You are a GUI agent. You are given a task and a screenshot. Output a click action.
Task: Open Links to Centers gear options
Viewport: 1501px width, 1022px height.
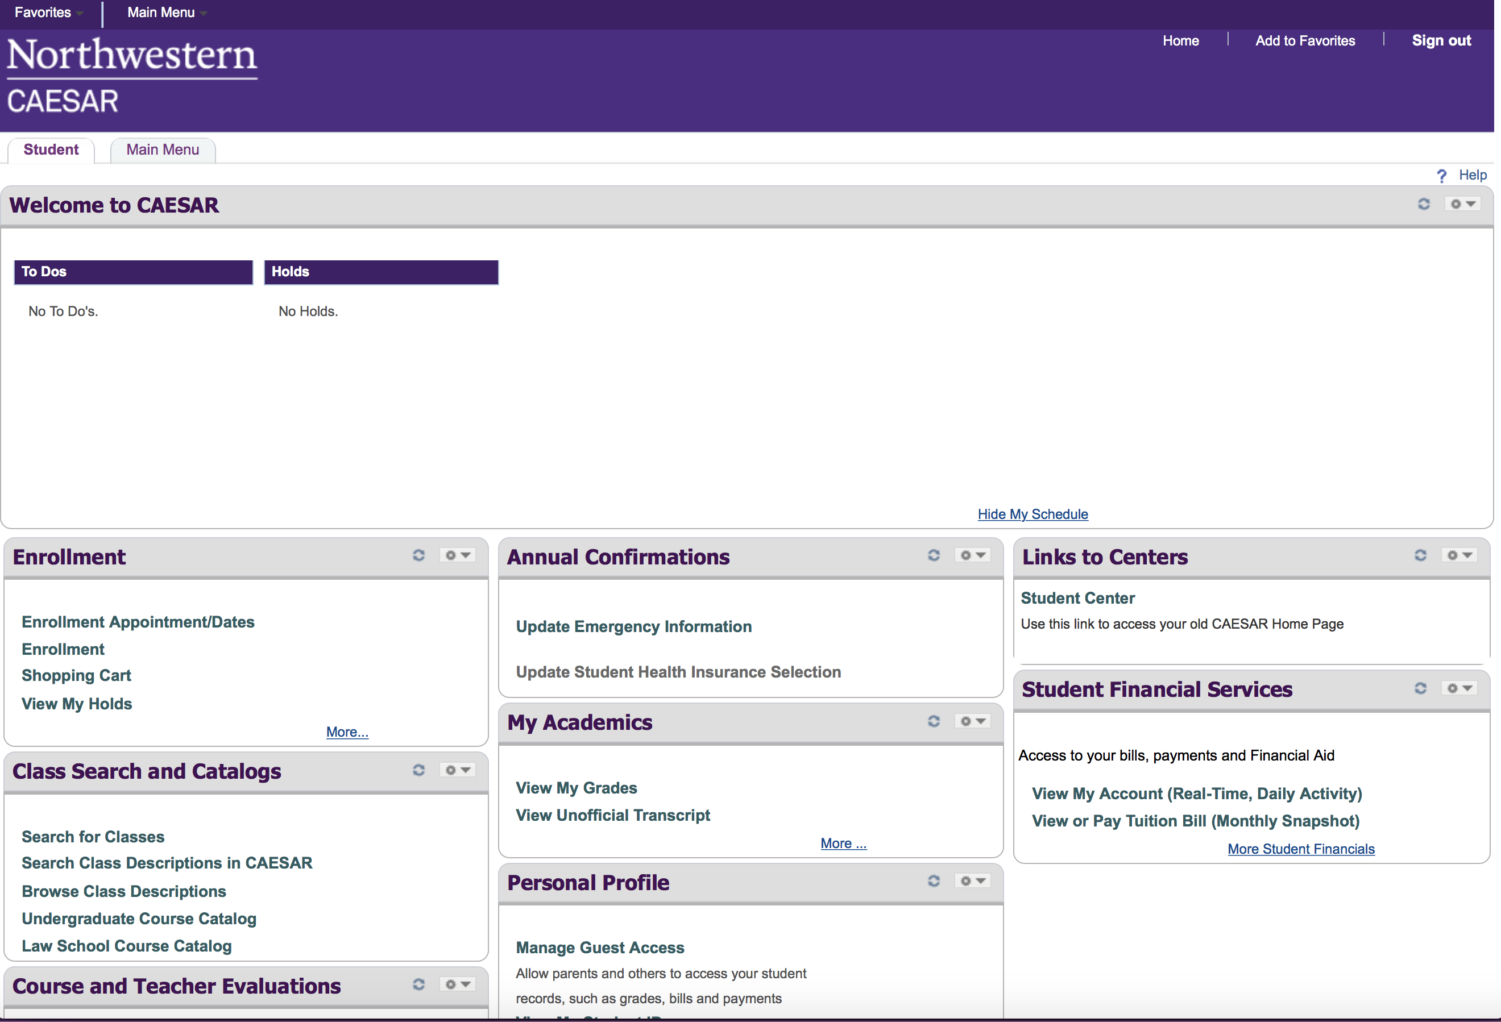coord(1459,555)
